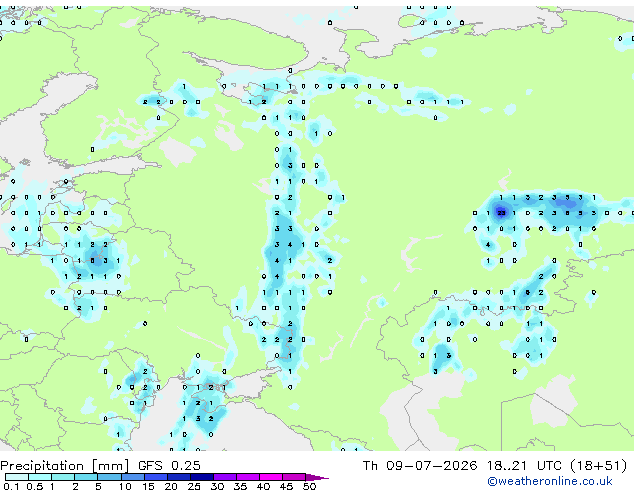Click the '18..21 UTC' time label
Image resolution: width=634 pixels, height=490 pixels.
click(524, 466)
